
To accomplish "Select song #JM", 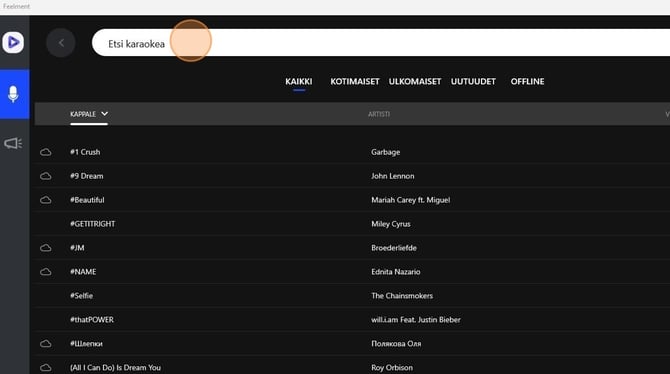I will pyautogui.click(x=77, y=248).
